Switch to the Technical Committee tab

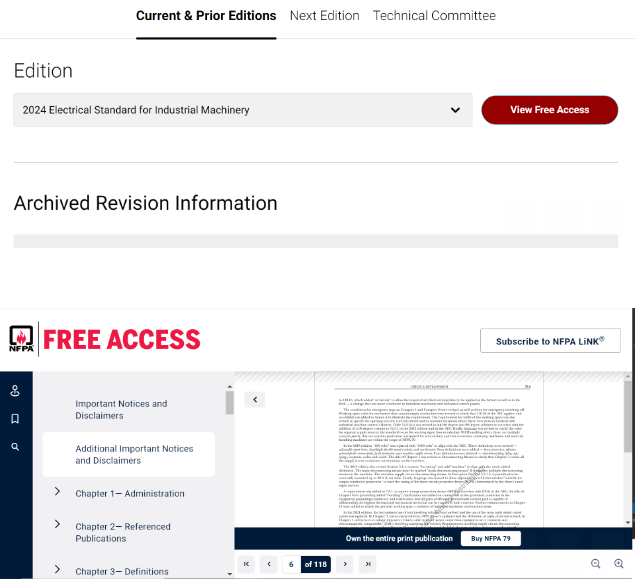pos(434,16)
